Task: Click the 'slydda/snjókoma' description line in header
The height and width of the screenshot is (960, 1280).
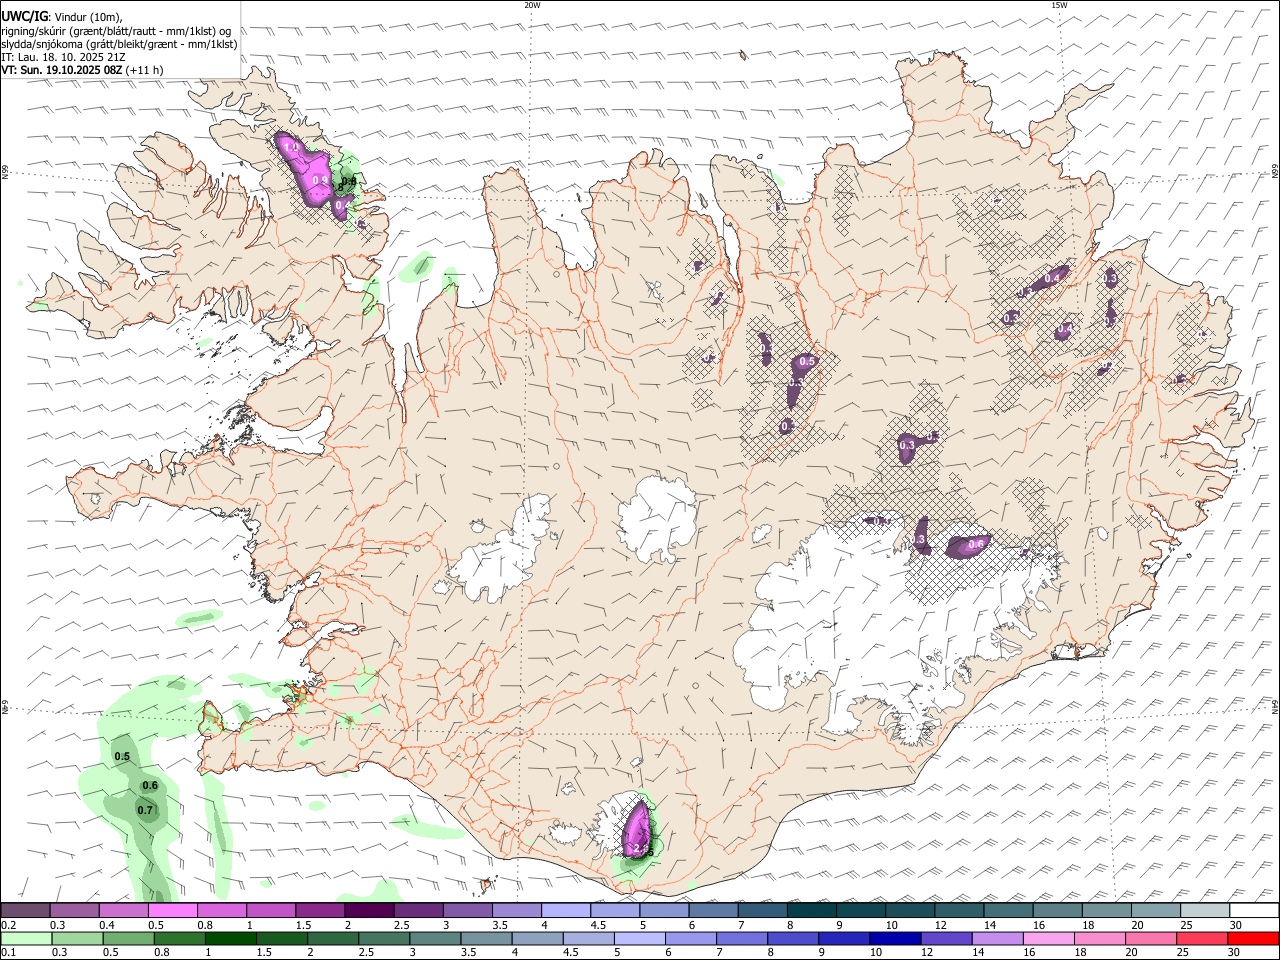Action: 120,44
